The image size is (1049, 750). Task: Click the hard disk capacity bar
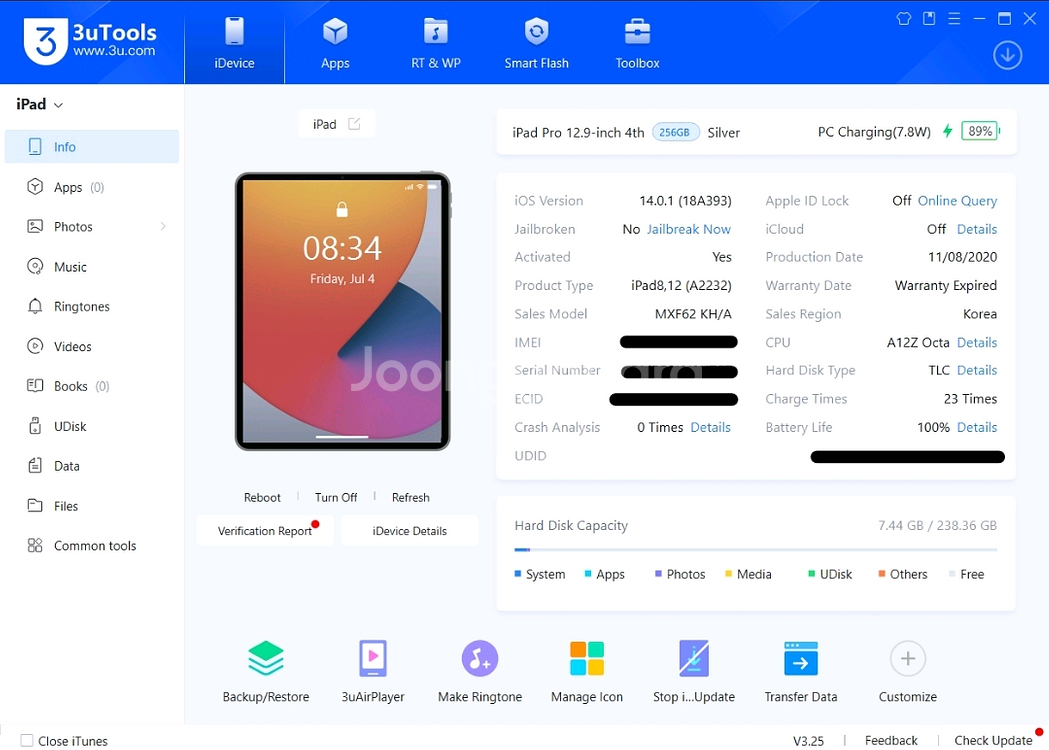(755, 549)
